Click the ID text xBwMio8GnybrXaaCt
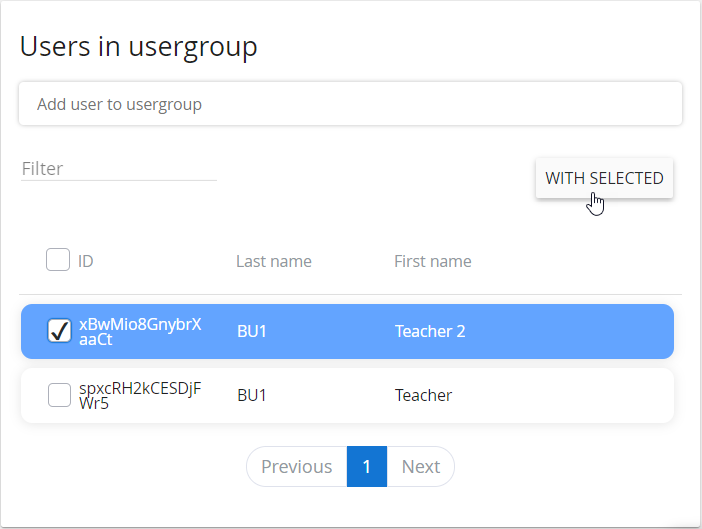This screenshot has width=702, height=529. point(140,332)
